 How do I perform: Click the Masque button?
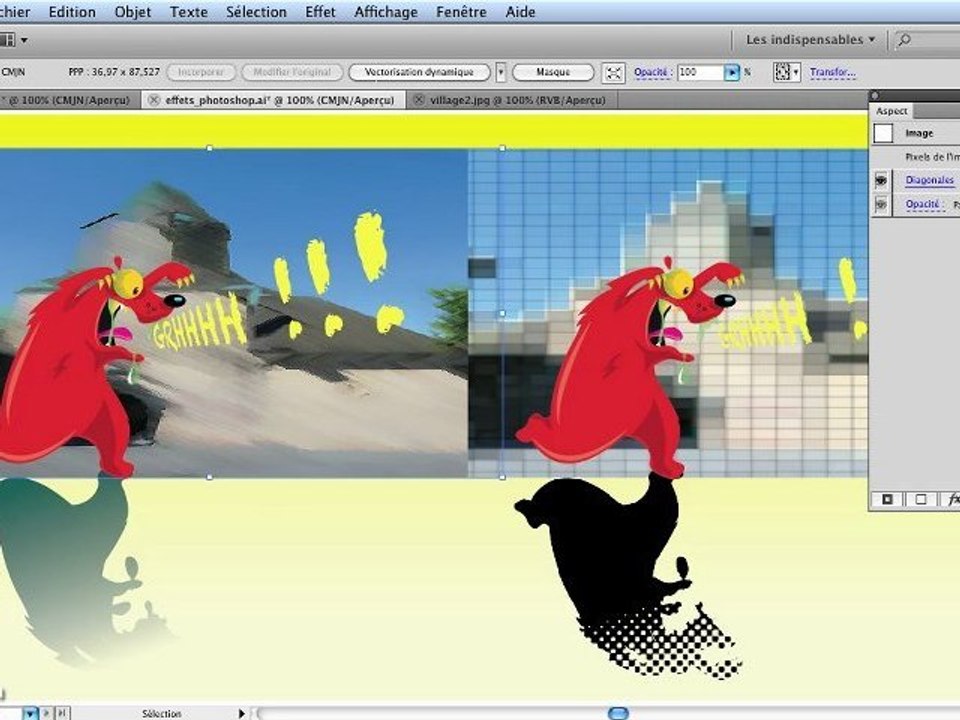553,72
